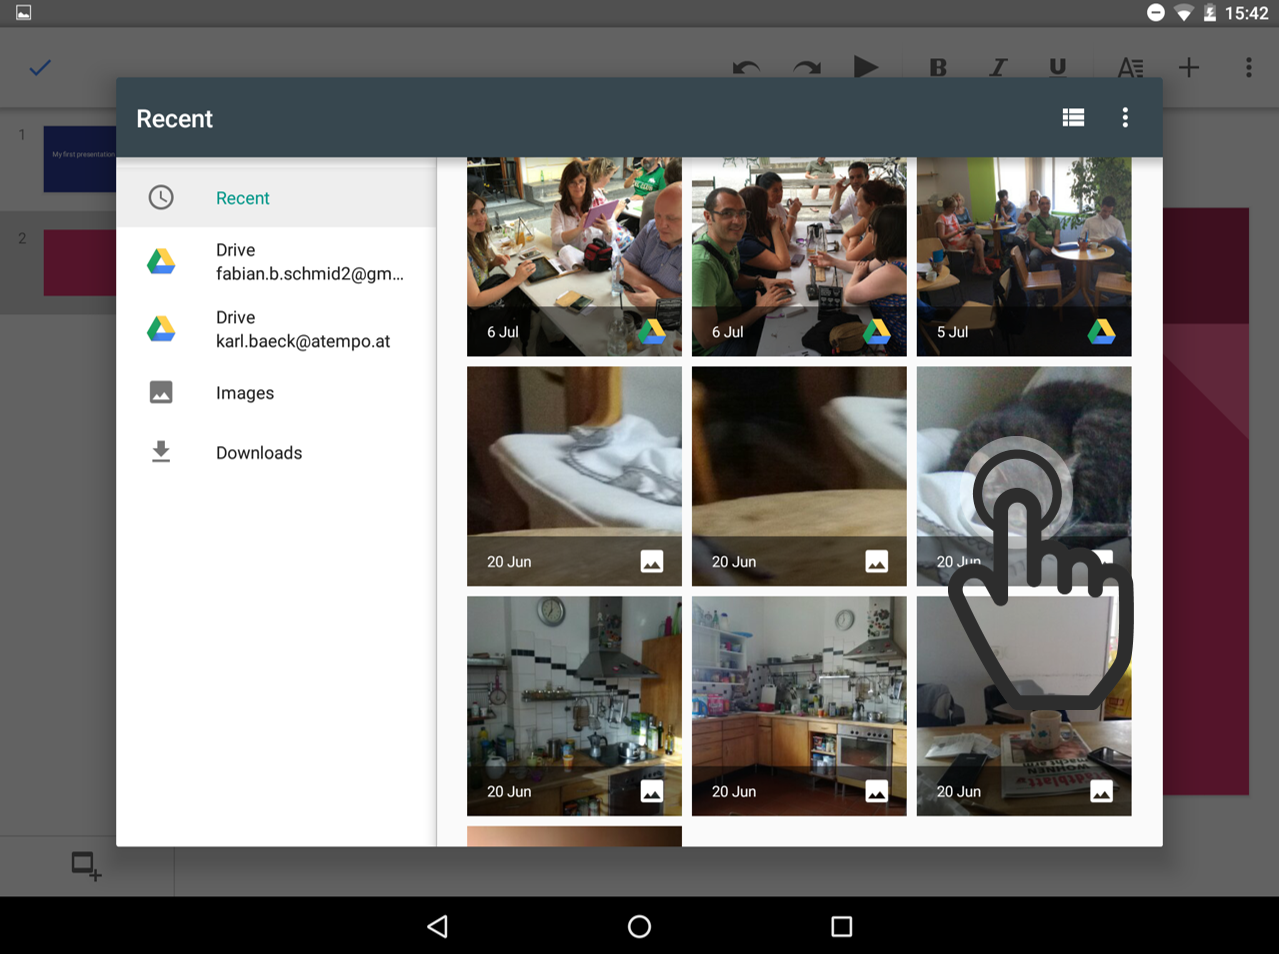Select 20 Jun photo of patterned white cloth
The width and height of the screenshot is (1279, 954).
click(x=574, y=476)
